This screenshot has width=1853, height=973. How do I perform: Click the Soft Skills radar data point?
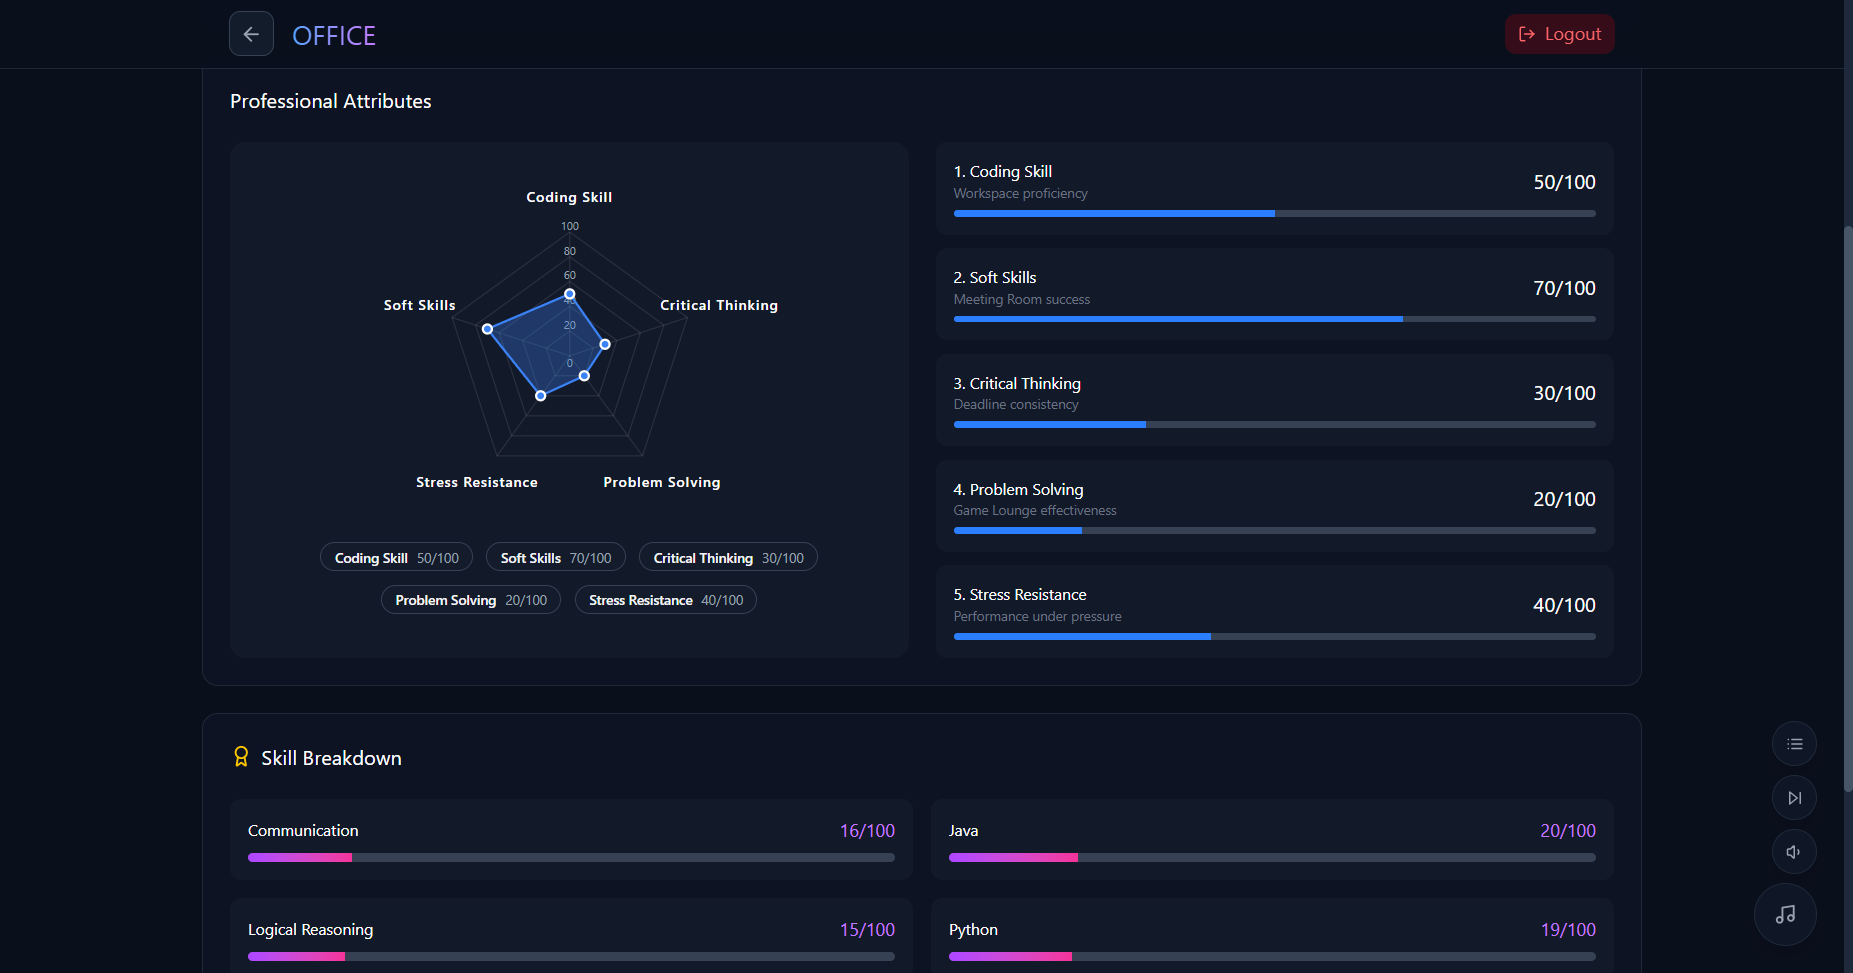tap(487, 329)
